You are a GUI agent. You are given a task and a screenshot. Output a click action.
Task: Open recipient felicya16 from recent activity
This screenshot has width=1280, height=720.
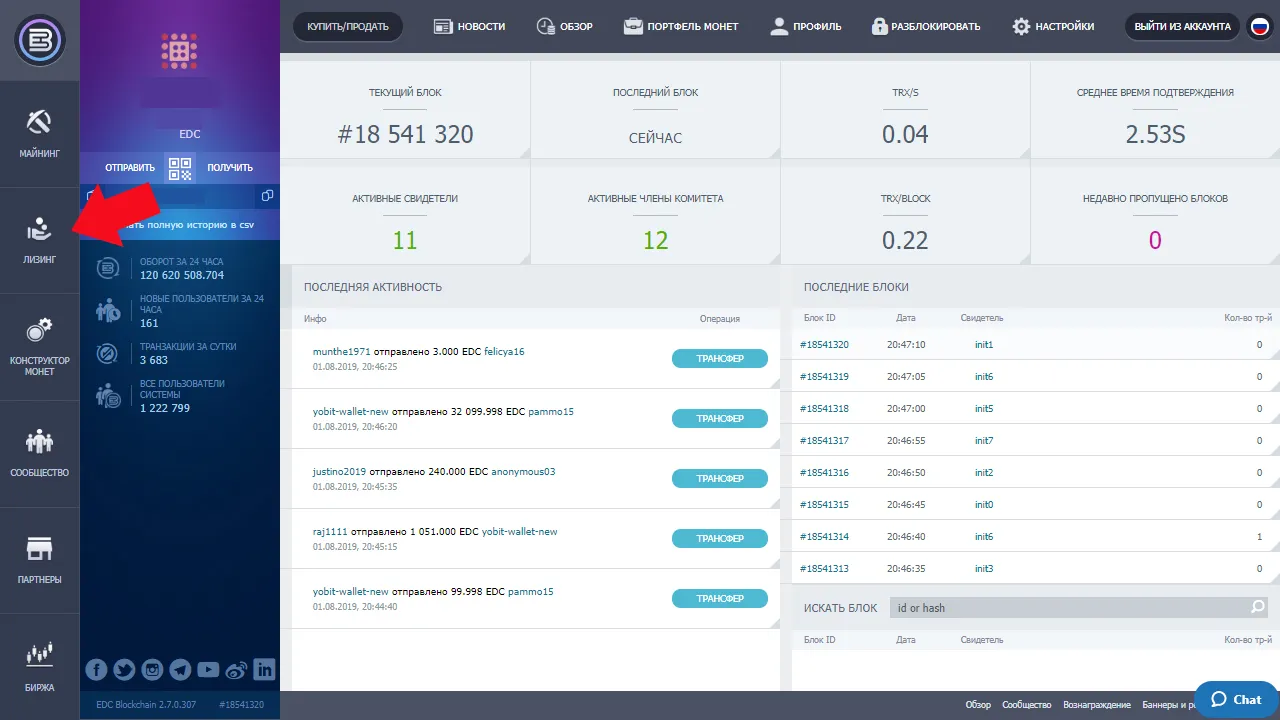coord(504,352)
